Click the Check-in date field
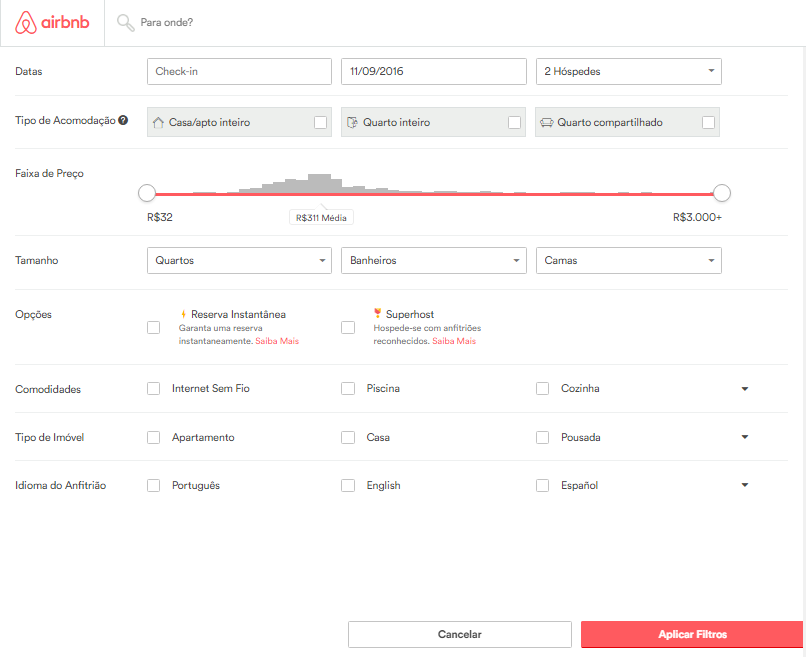This screenshot has width=806, height=657. click(239, 71)
